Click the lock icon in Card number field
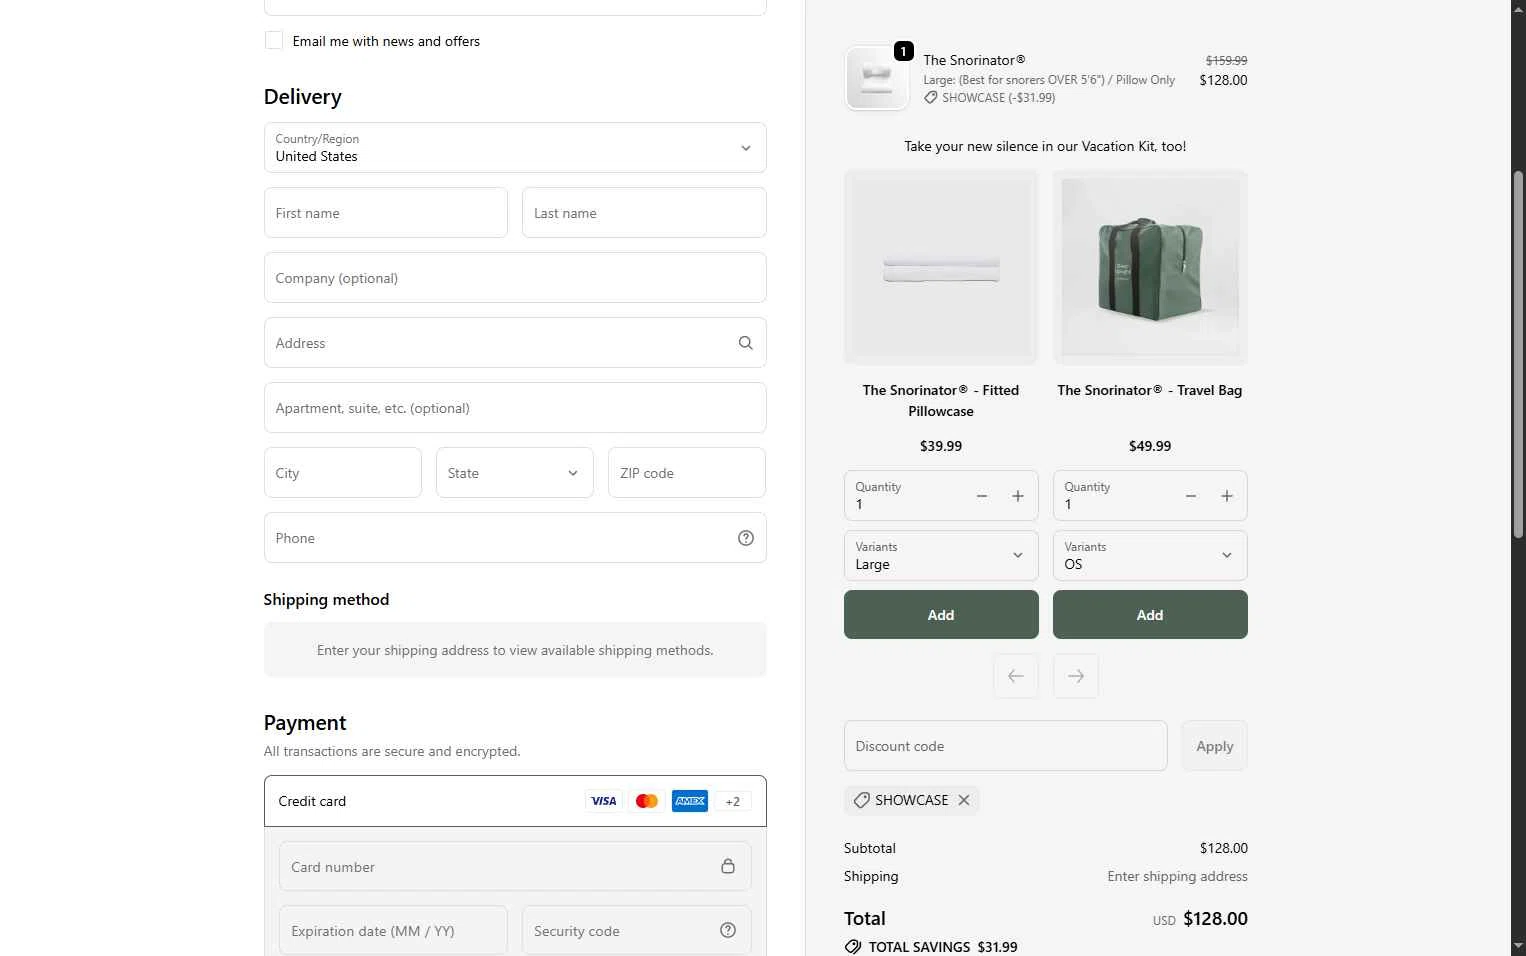The image size is (1526, 956). (728, 866)
